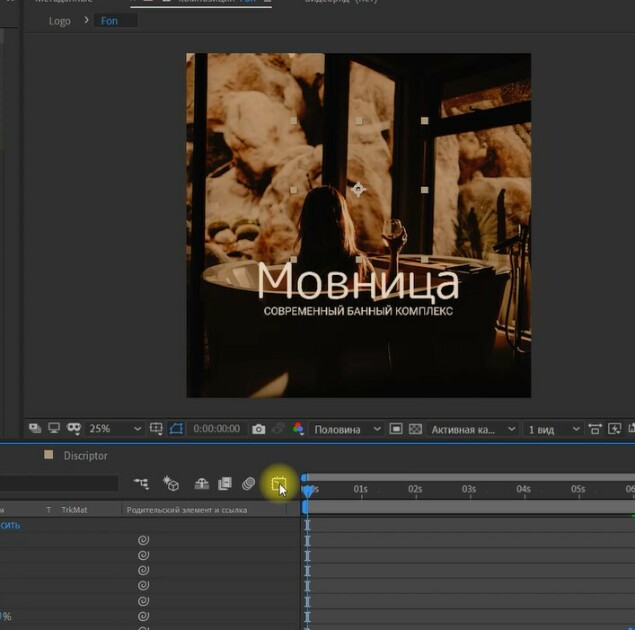Image resolution: width=635 pixels, height=630 pixels.
Task: Click the 03s mark on time ruler
Action: 469,490
